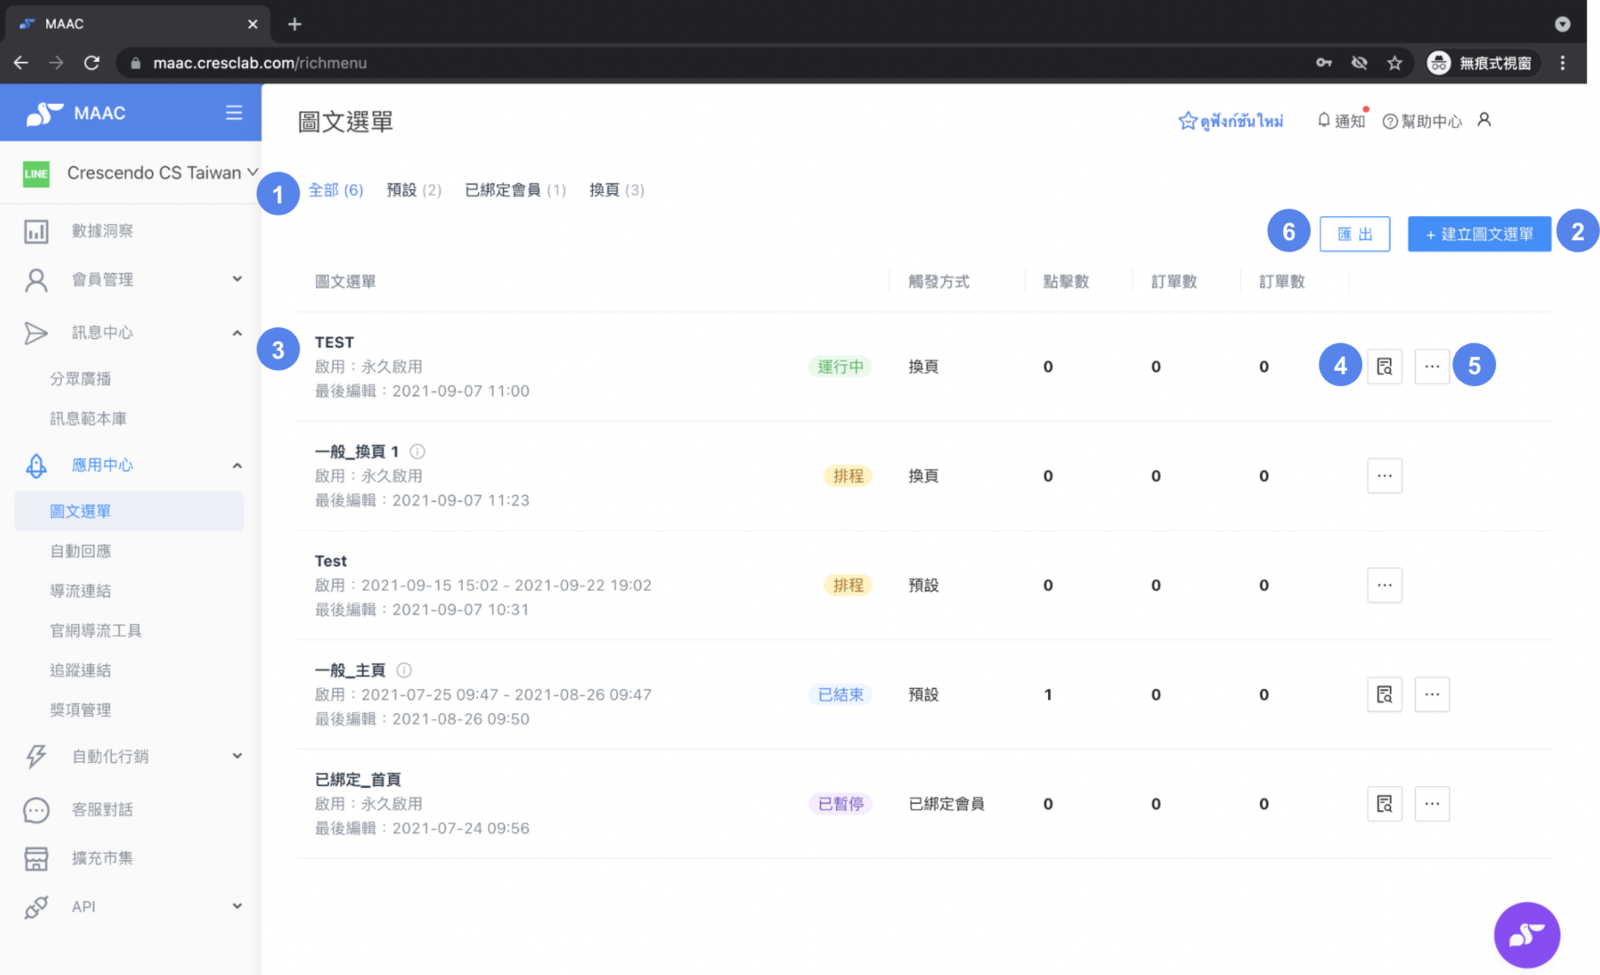Viewport: 1600px width, 975px height.
Task: Open 官網導流工具 in the sidebar
Action: [x=96, y=631]
